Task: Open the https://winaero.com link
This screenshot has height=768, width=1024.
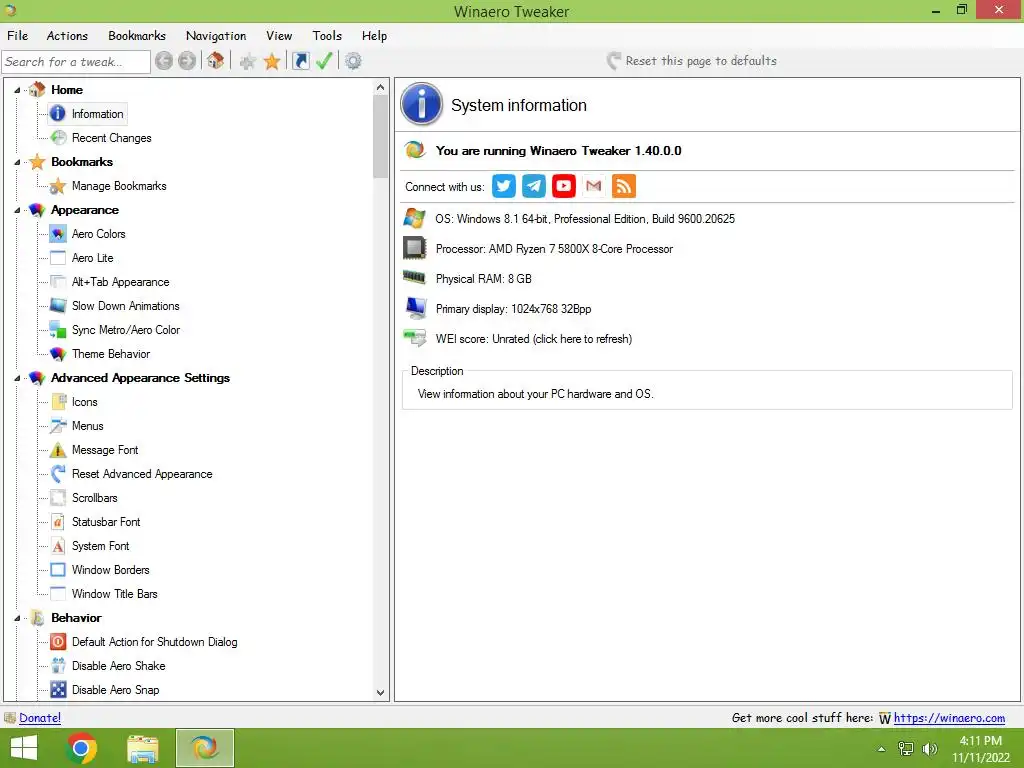Action: click(949, 718)
